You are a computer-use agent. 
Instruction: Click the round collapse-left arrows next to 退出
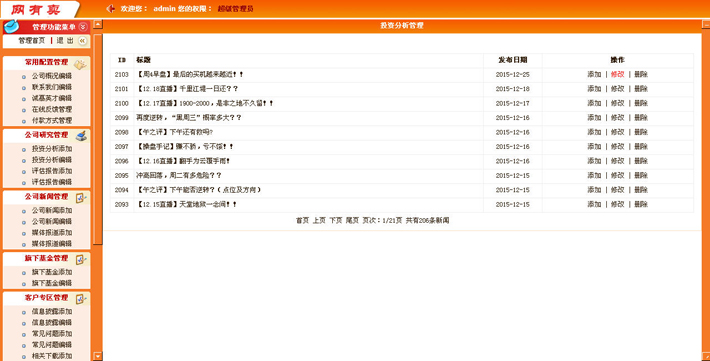(82, 41)
